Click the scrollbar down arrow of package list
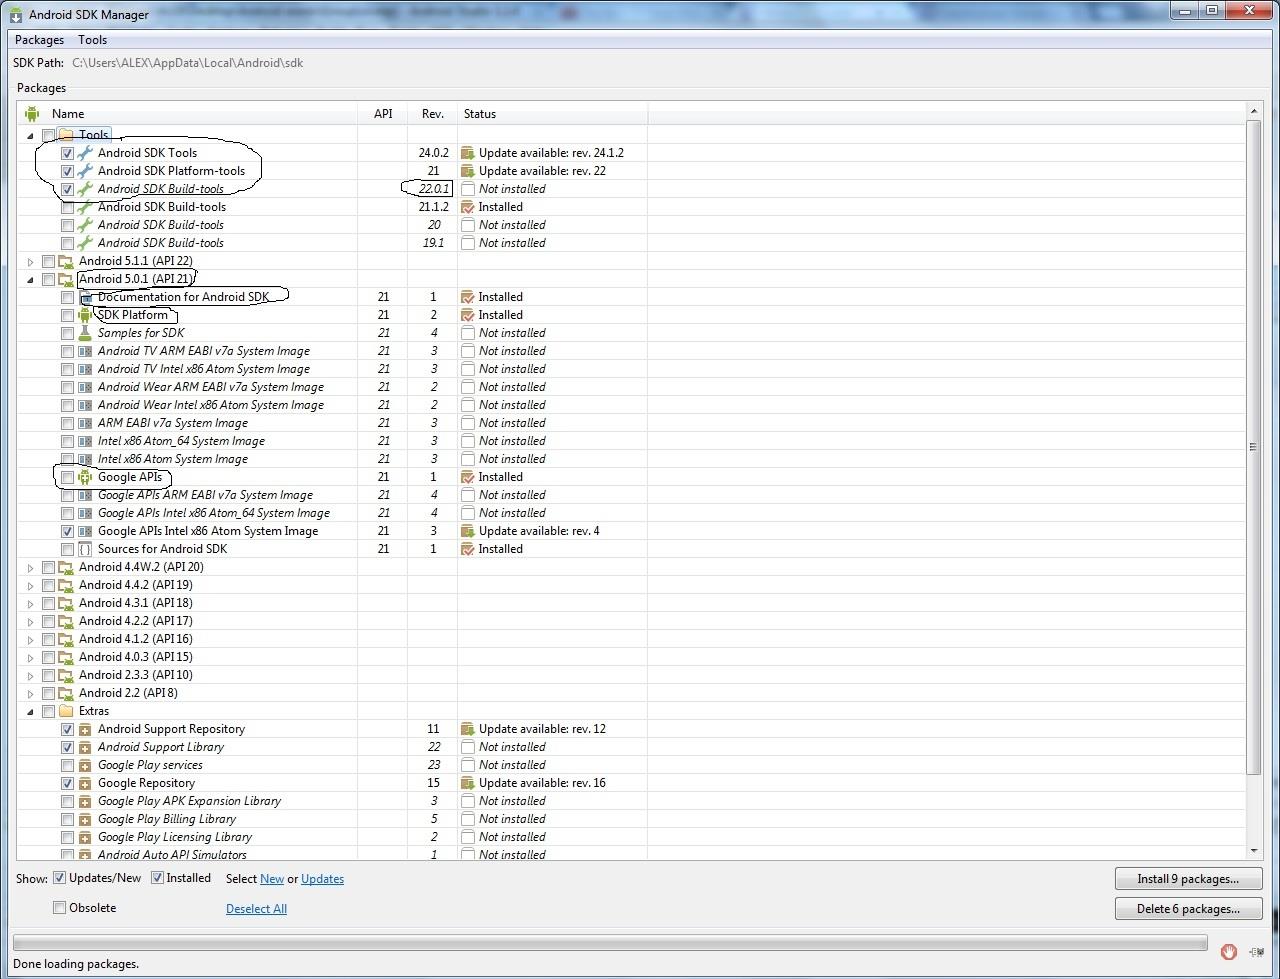This screenshot has height=979, width=1280. pyautogui.click(x=1254, y=851)
